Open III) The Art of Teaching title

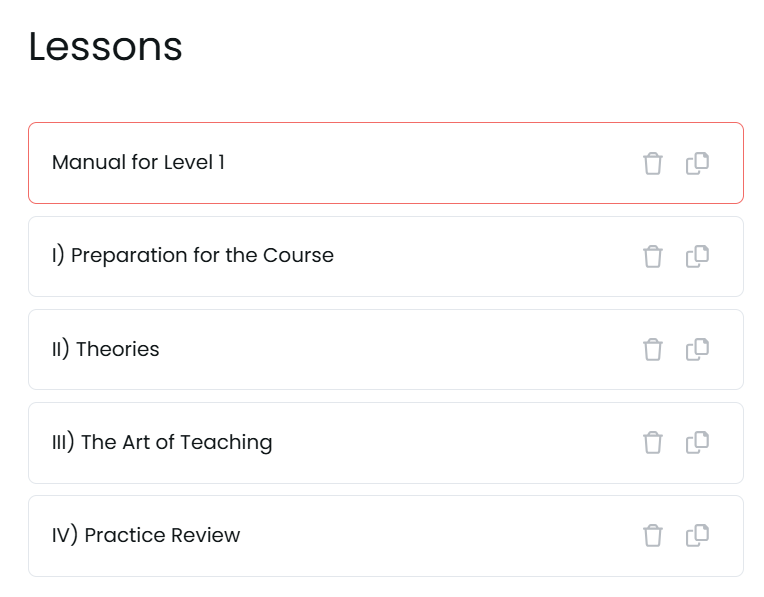pos(161,442)
